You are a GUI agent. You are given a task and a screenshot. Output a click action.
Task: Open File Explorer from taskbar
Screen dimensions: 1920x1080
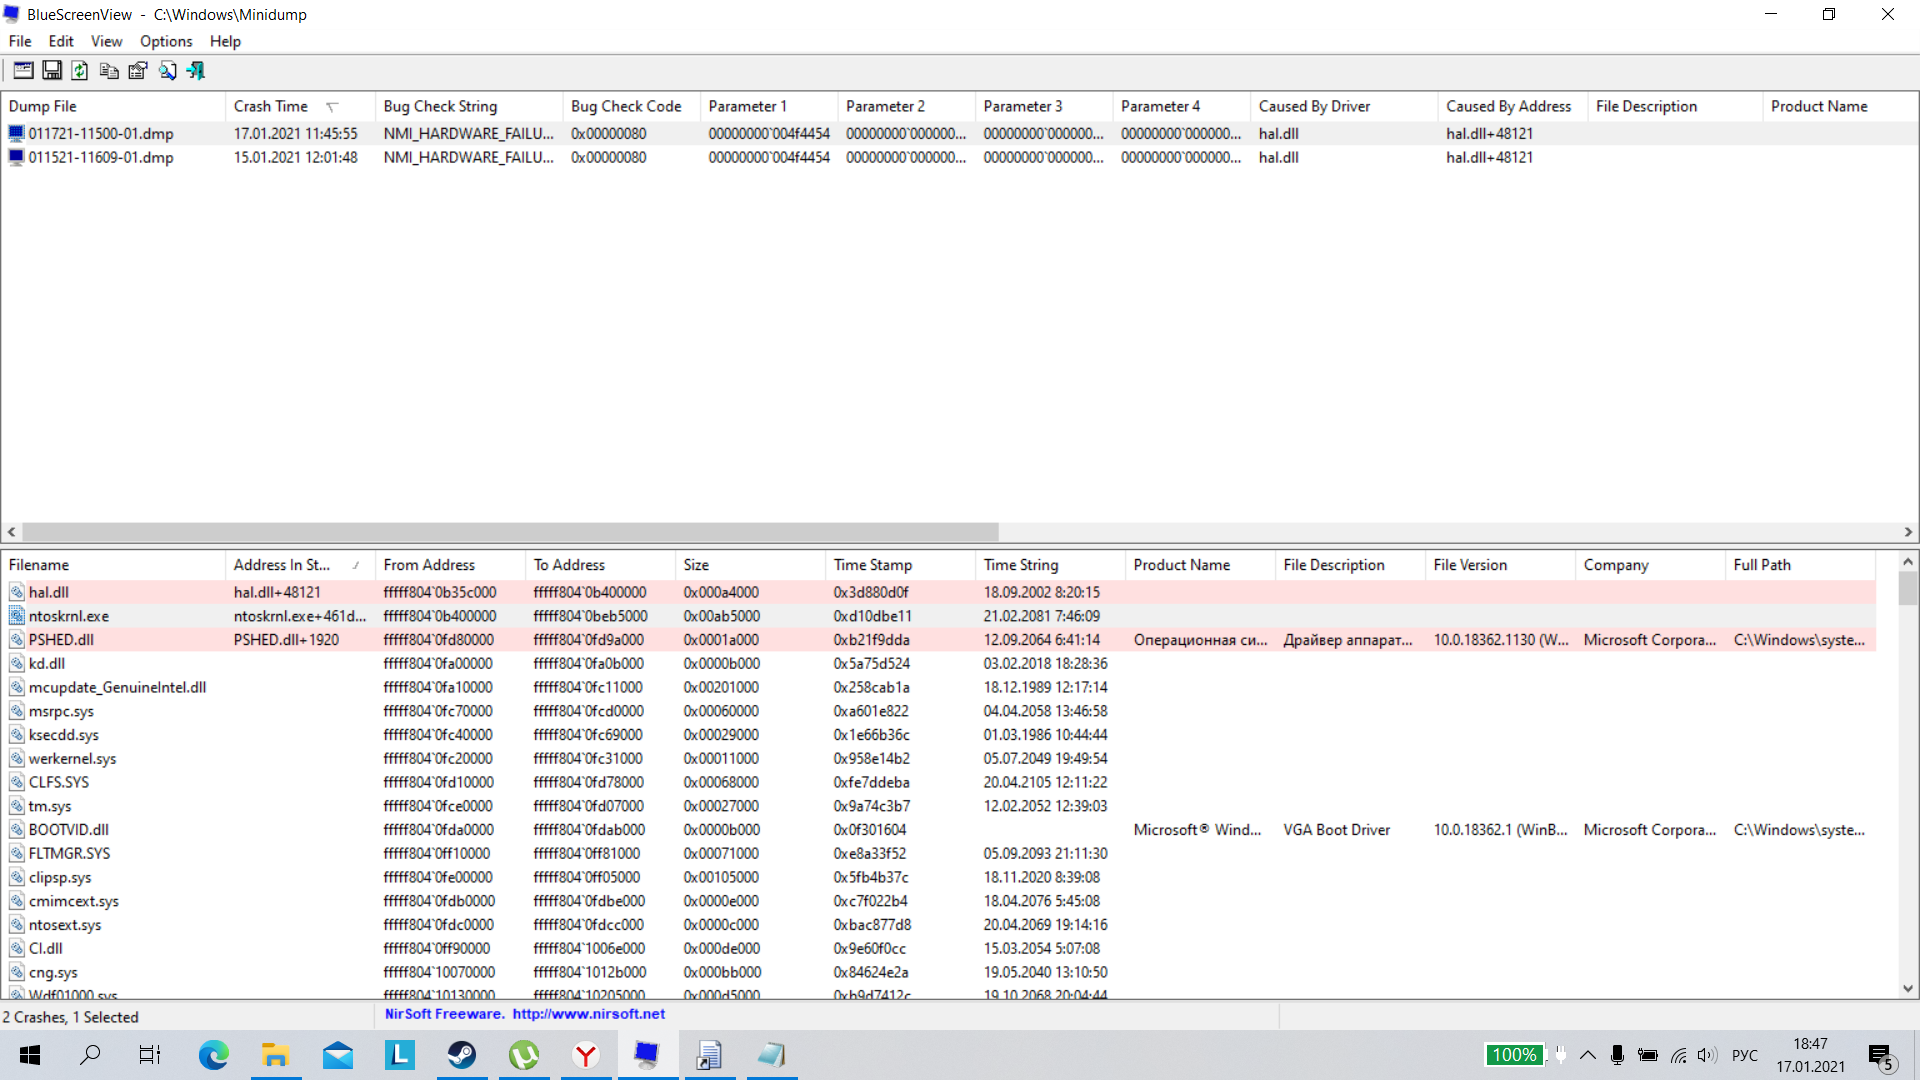pyautogui.click(x=275, y=1055)
